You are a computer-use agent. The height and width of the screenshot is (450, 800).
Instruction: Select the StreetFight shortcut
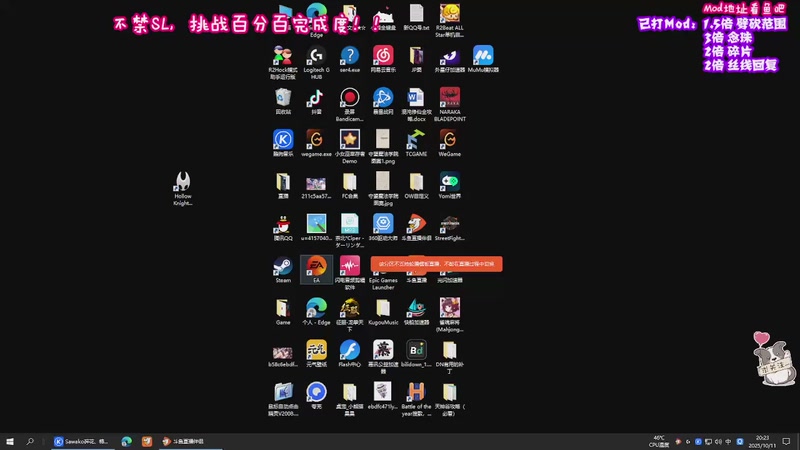click(449, 227)
